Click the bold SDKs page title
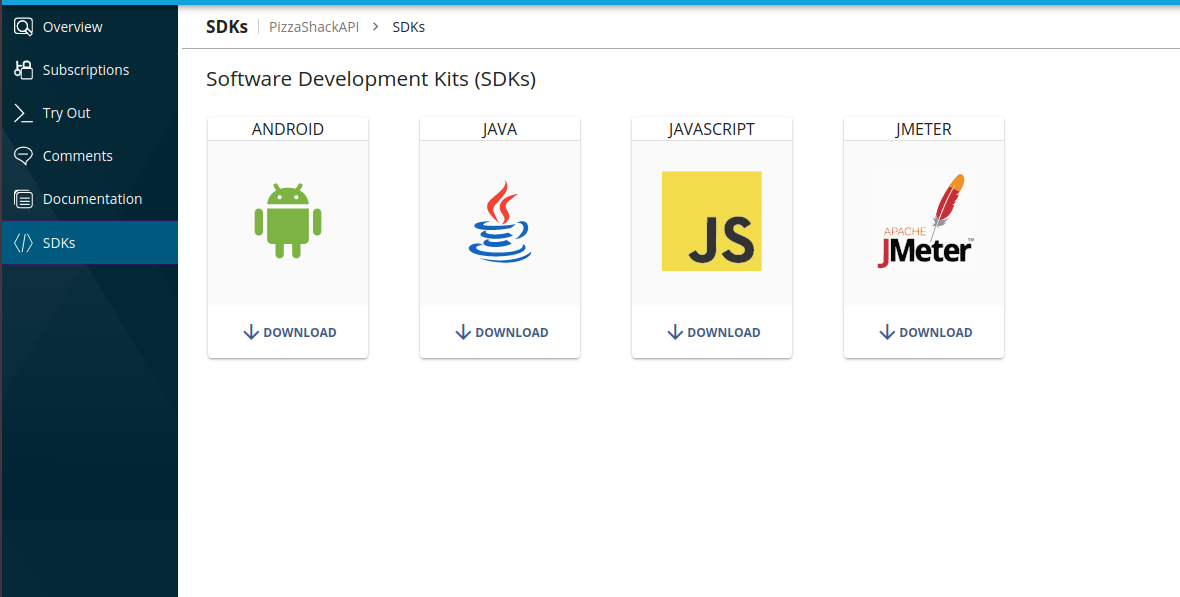1180x597 pixels. pyautogui.click(x=227, y=27)
